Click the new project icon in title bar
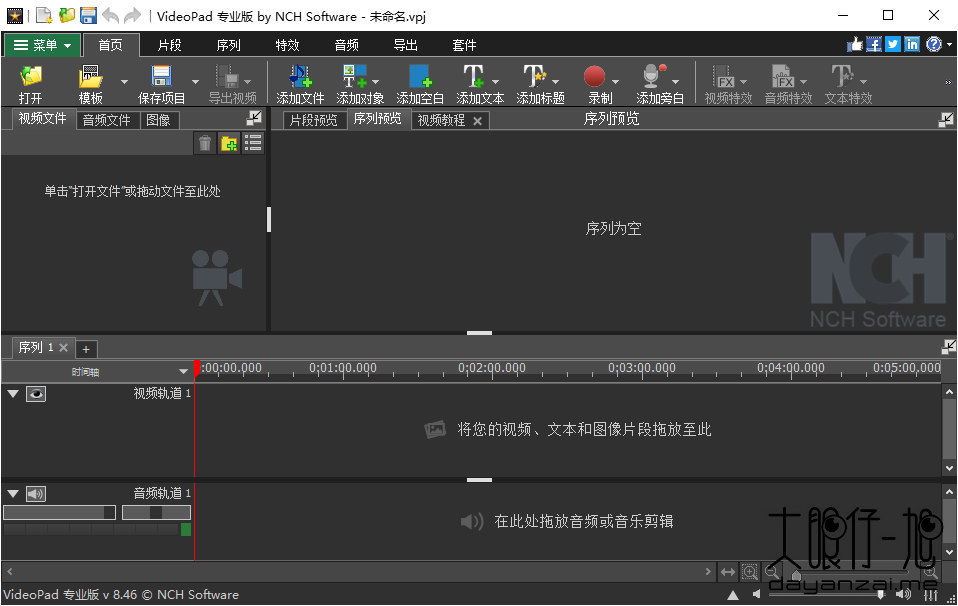This screenshot has width=958, height=606. (x=45, y=15)
